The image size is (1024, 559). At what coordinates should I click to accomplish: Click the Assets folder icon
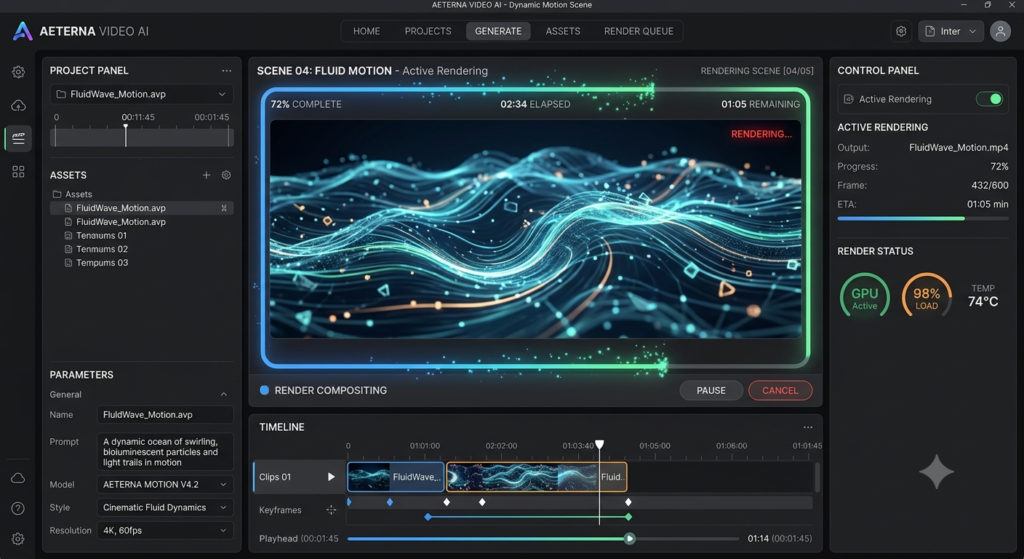pos(57,195)
